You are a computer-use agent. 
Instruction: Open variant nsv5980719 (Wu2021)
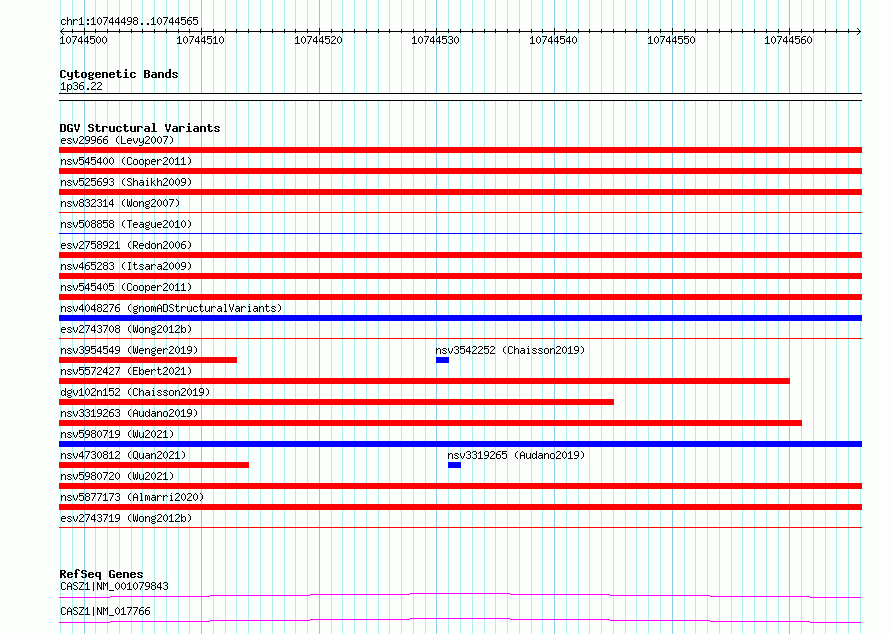[117, 434]
